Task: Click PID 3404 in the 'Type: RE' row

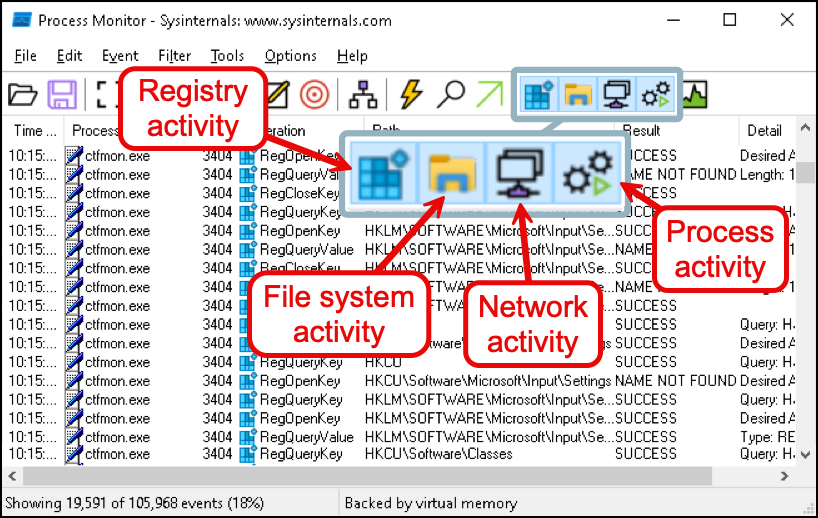Action: point(217,437)
